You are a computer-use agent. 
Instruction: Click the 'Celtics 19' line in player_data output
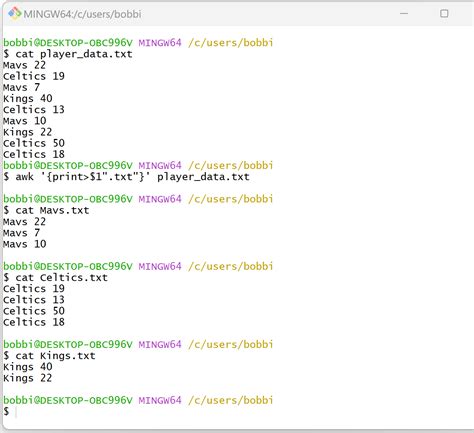pyautogui.click(x=34, y=76)
